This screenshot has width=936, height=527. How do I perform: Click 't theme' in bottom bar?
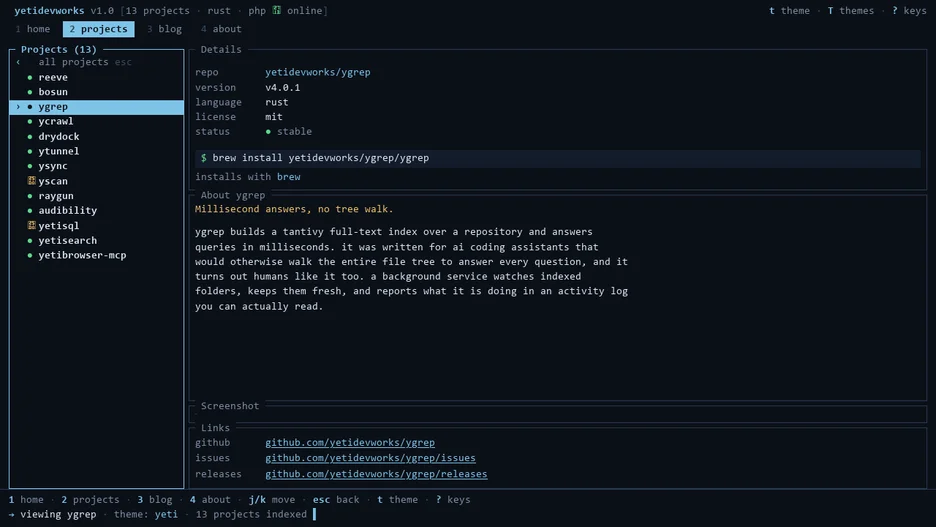tap(398, 500)
